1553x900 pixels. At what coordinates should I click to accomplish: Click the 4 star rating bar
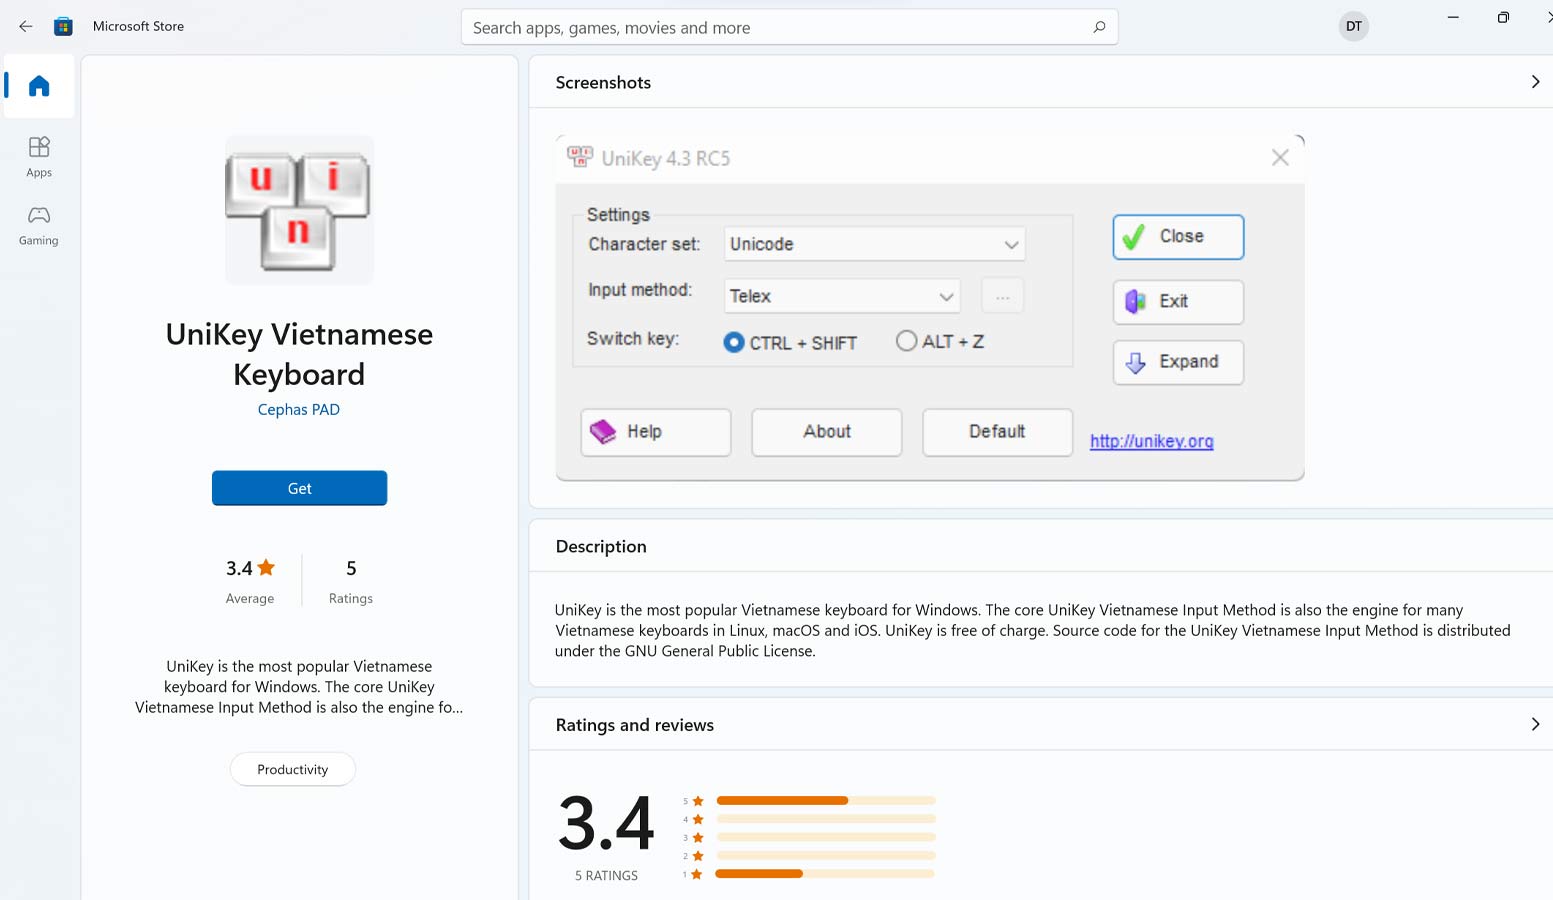coord(826,818)
